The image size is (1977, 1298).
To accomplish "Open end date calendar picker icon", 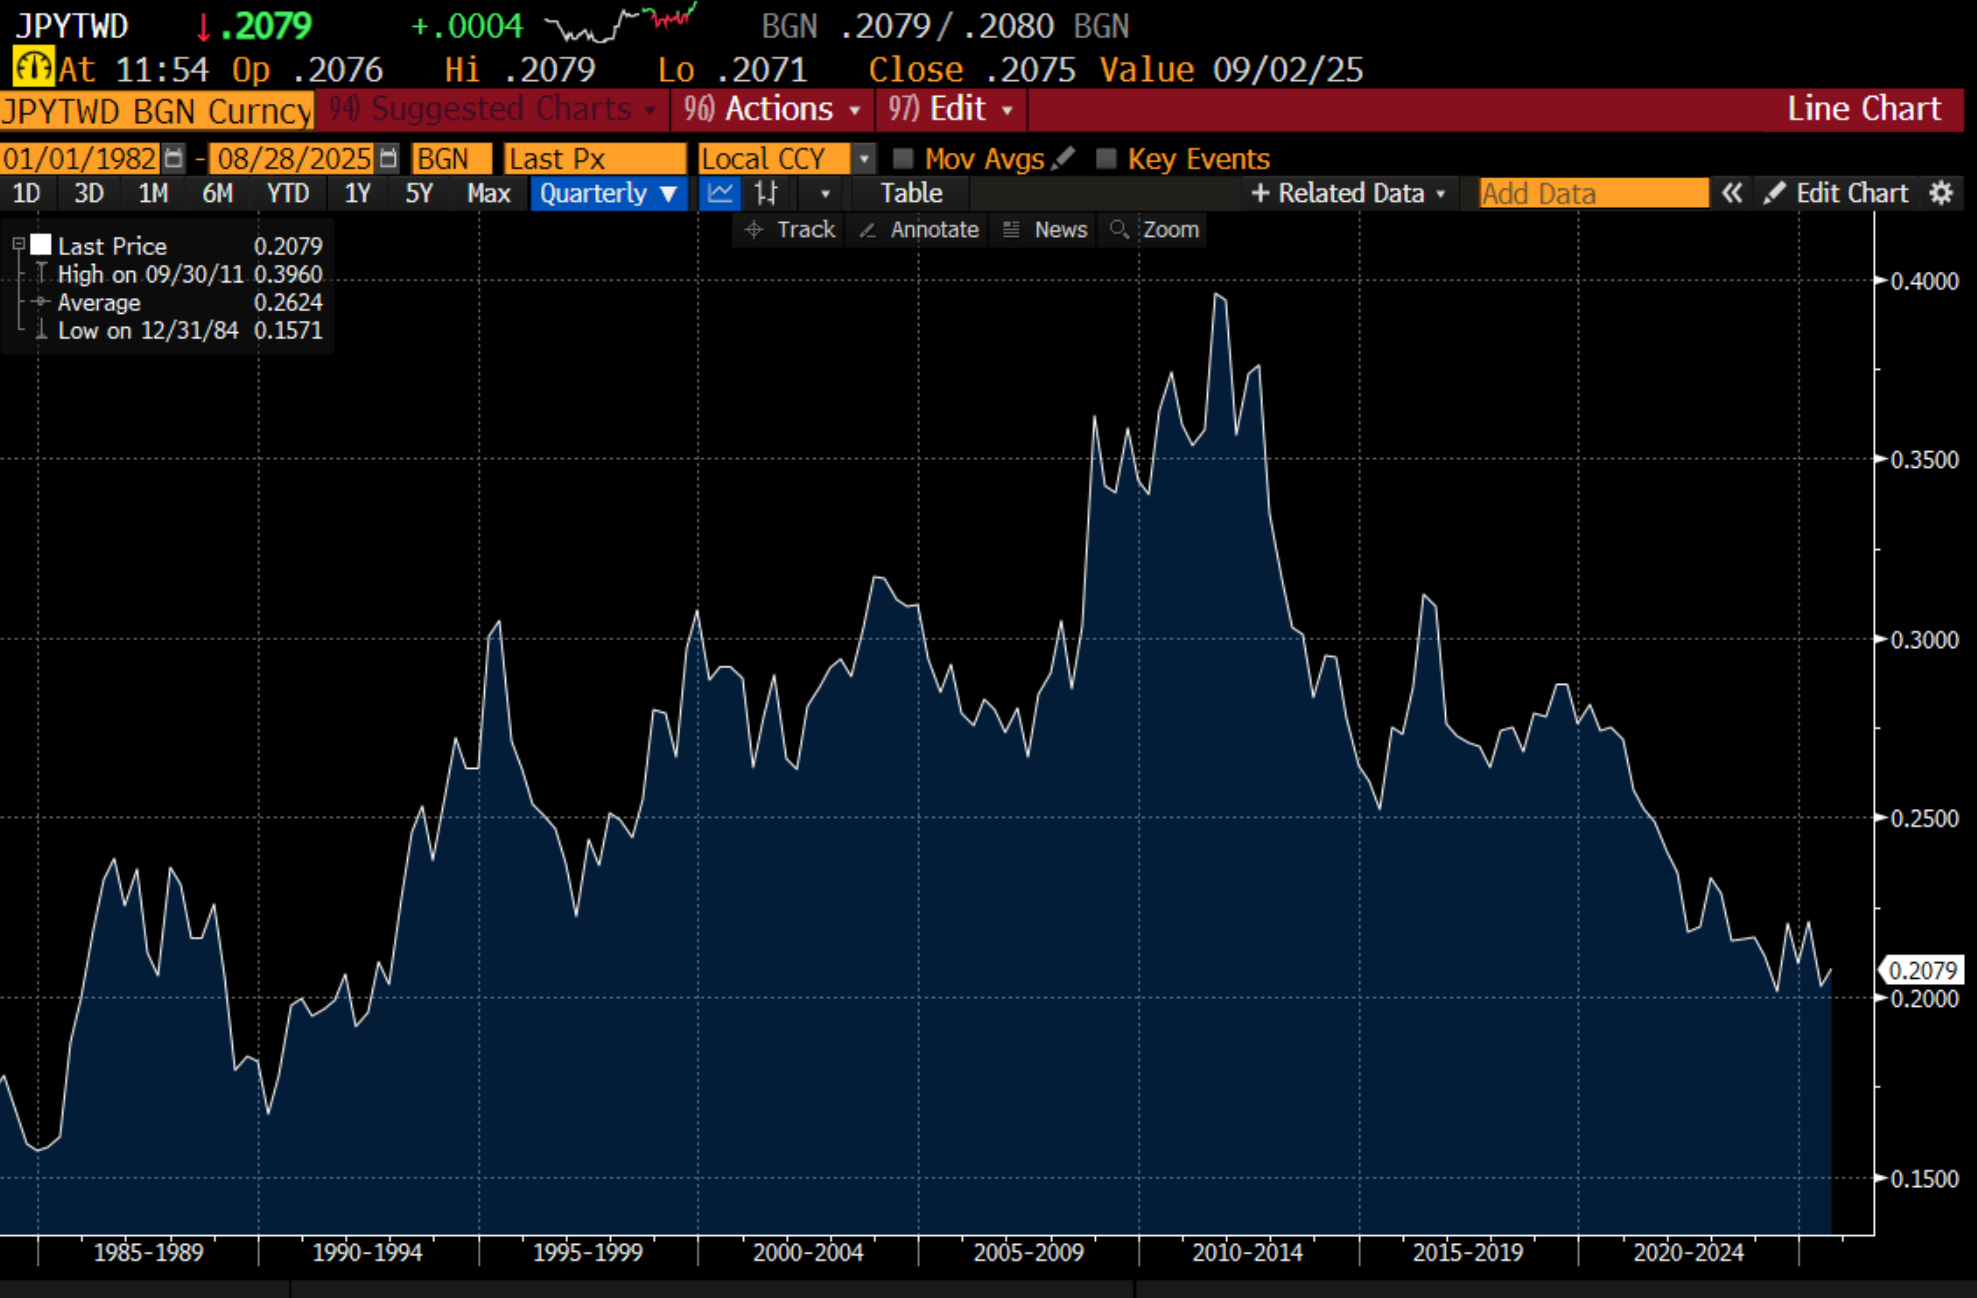I will tap(388, 158).
